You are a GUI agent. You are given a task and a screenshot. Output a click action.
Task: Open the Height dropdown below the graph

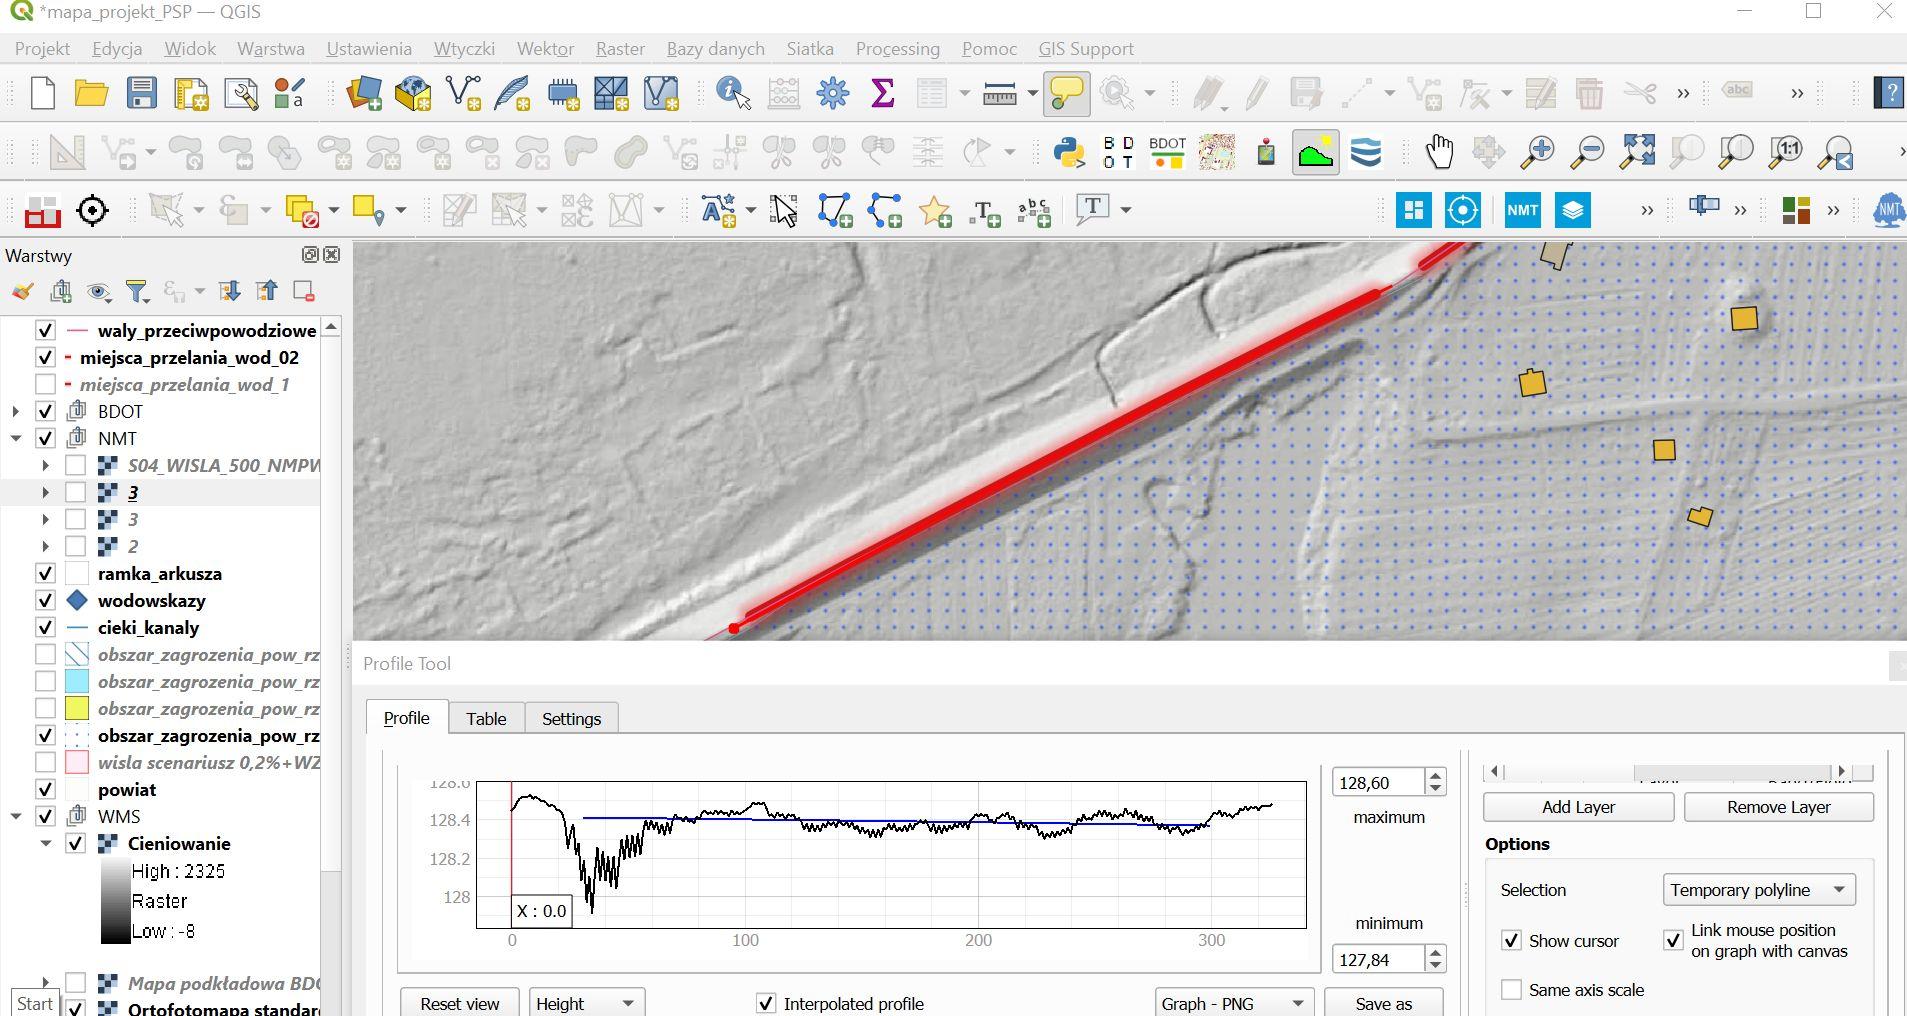tap(586, 1003)
